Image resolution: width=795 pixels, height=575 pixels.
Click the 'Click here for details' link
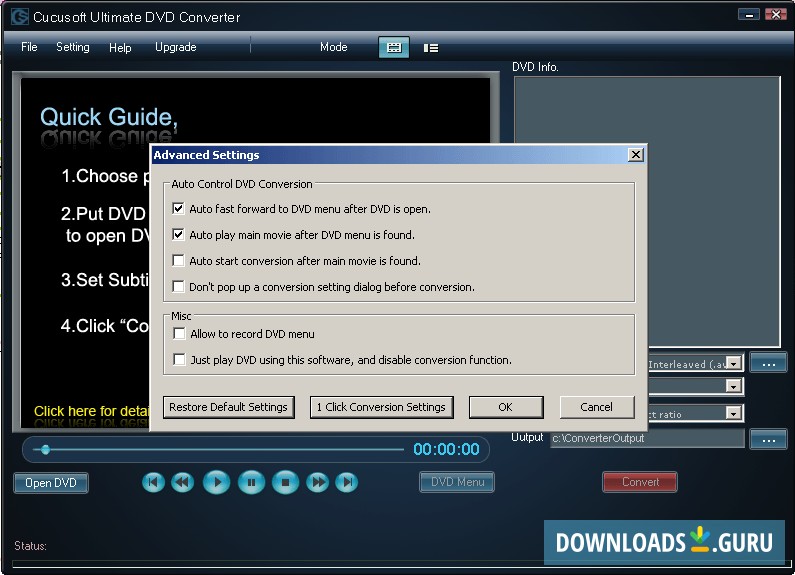(x=92, y=411)
